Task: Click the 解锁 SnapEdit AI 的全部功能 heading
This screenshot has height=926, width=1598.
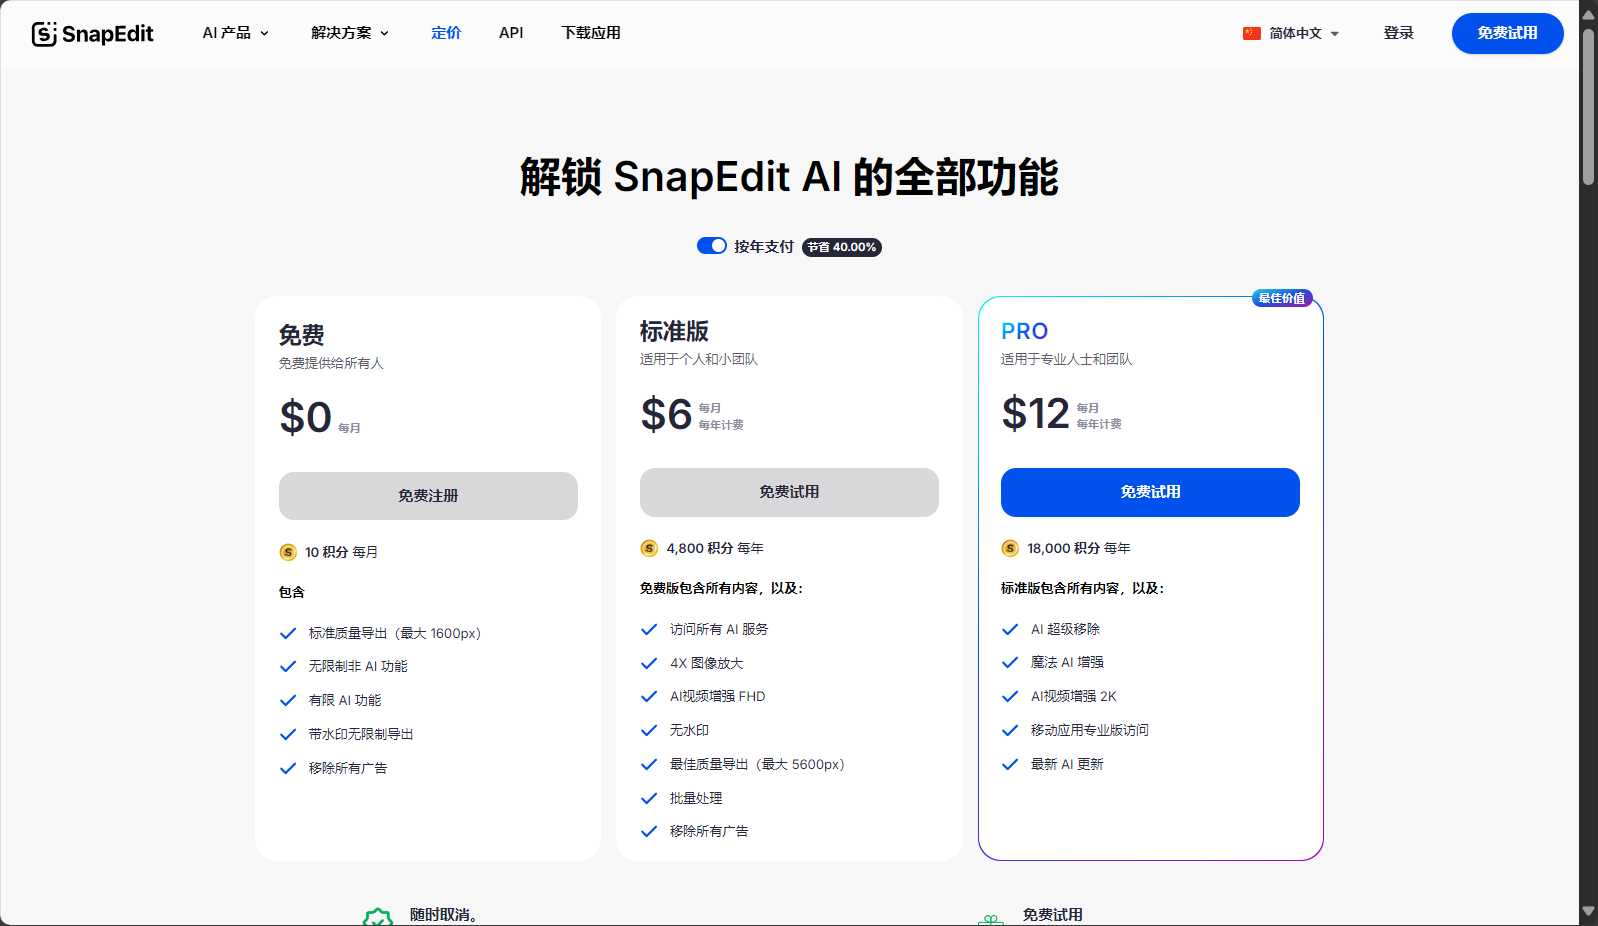Action: [x=789, y=177]
